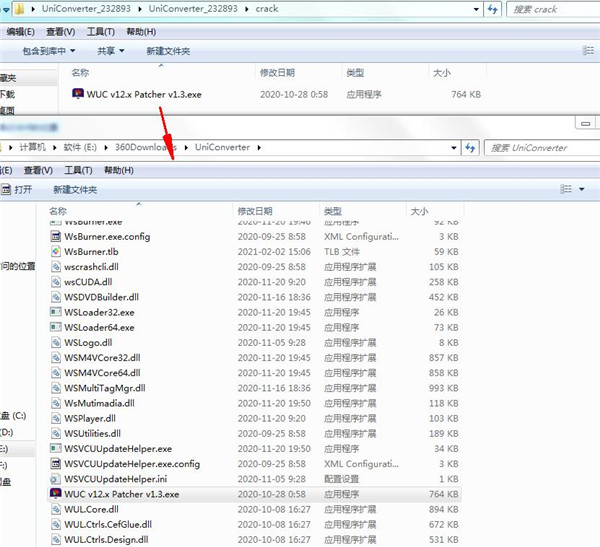
Task: Click the WSLogo.dll file icon
Action: tap(56, 343)
